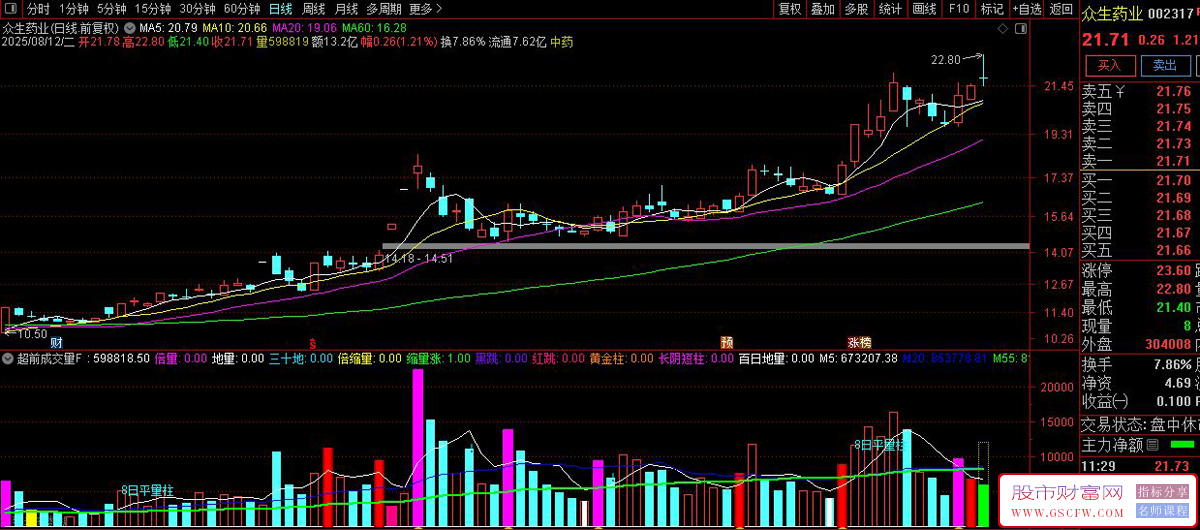The height and width of the screenshot is (530, 1200).
Task: Select the 30分钟 period
Action: tap(197, 9)
